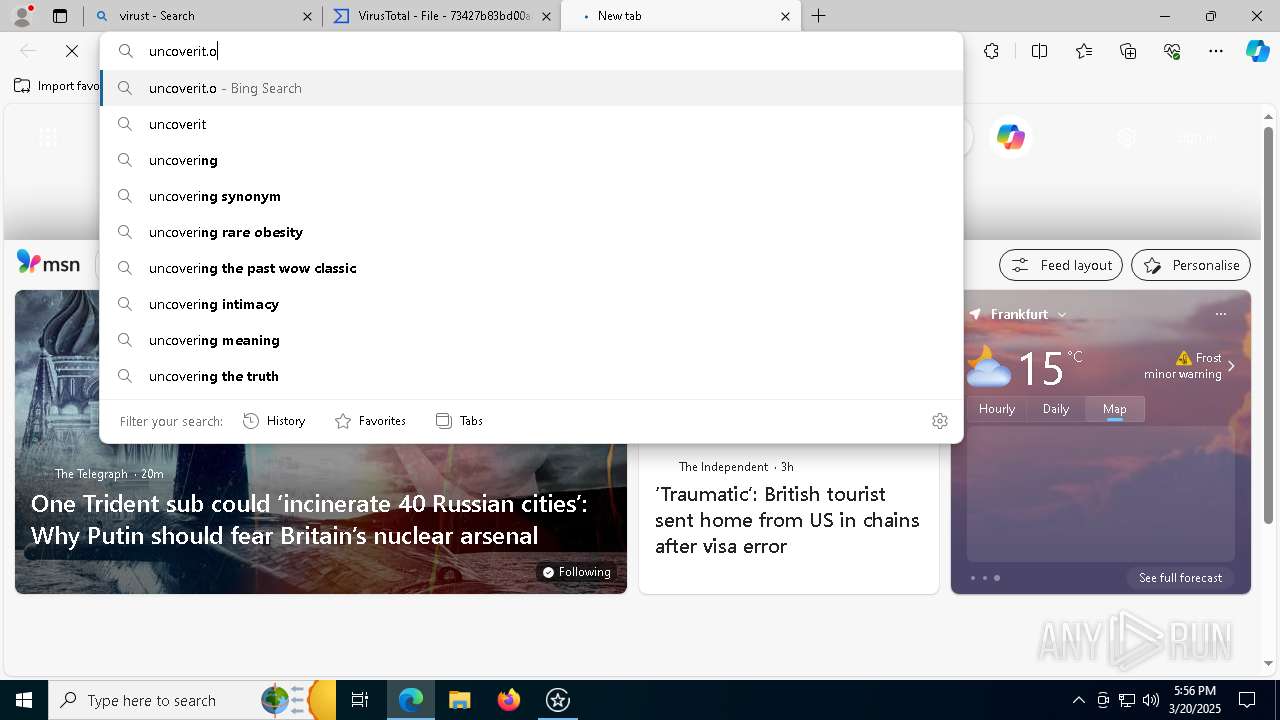1280x720 pixels.
Task: Open the Feed layout button
Action: (1061, 265)
